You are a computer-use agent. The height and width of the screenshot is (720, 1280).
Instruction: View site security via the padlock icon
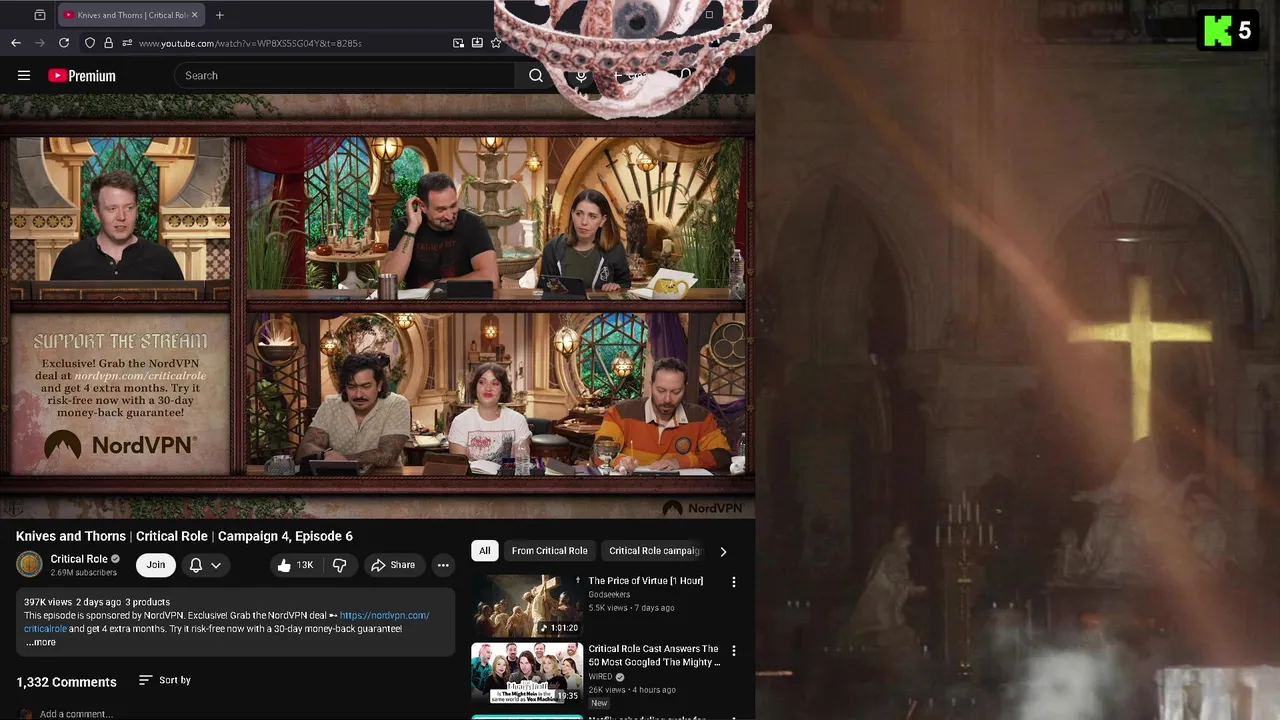pos(109,43)
